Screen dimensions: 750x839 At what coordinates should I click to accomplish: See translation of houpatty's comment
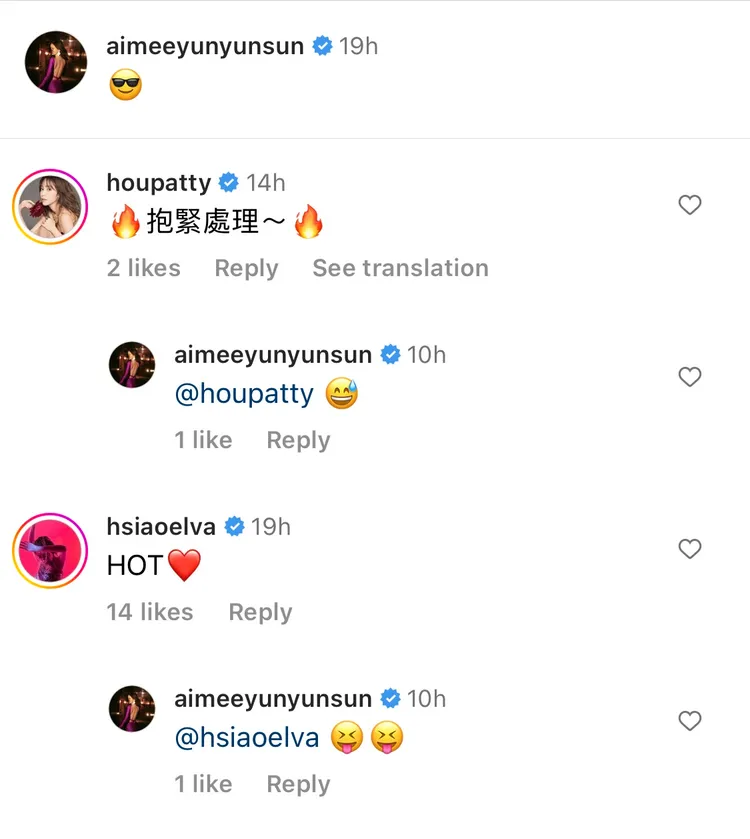click(x=400, y=268)
